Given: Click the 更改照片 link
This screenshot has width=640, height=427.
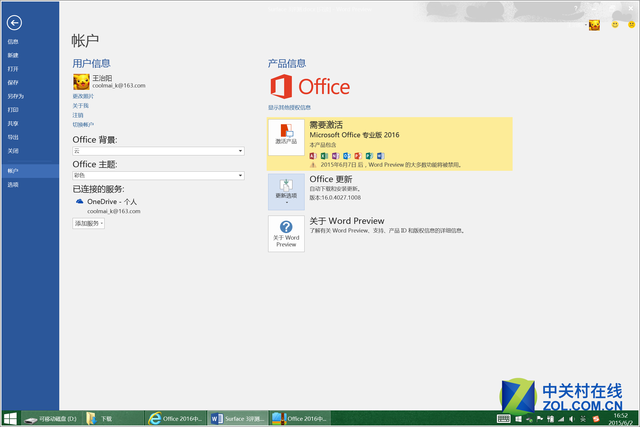Looking at the screenshot, I should (83, 96).
